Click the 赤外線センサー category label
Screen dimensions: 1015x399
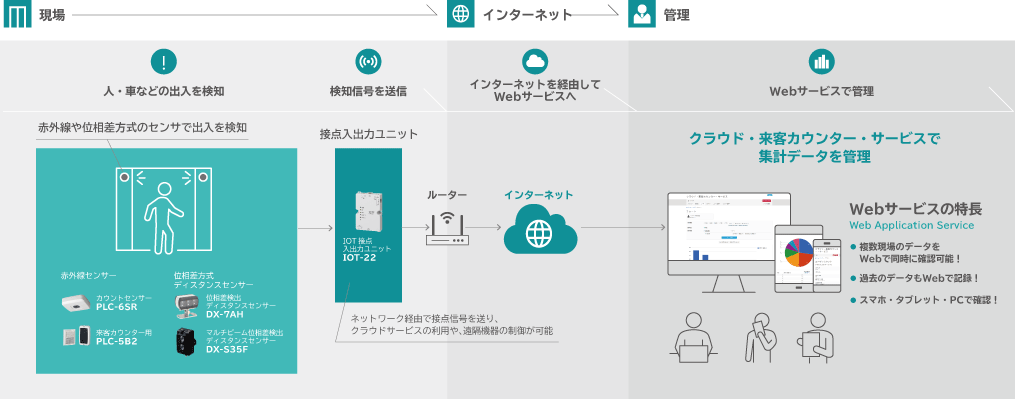(x=89, y=276)
